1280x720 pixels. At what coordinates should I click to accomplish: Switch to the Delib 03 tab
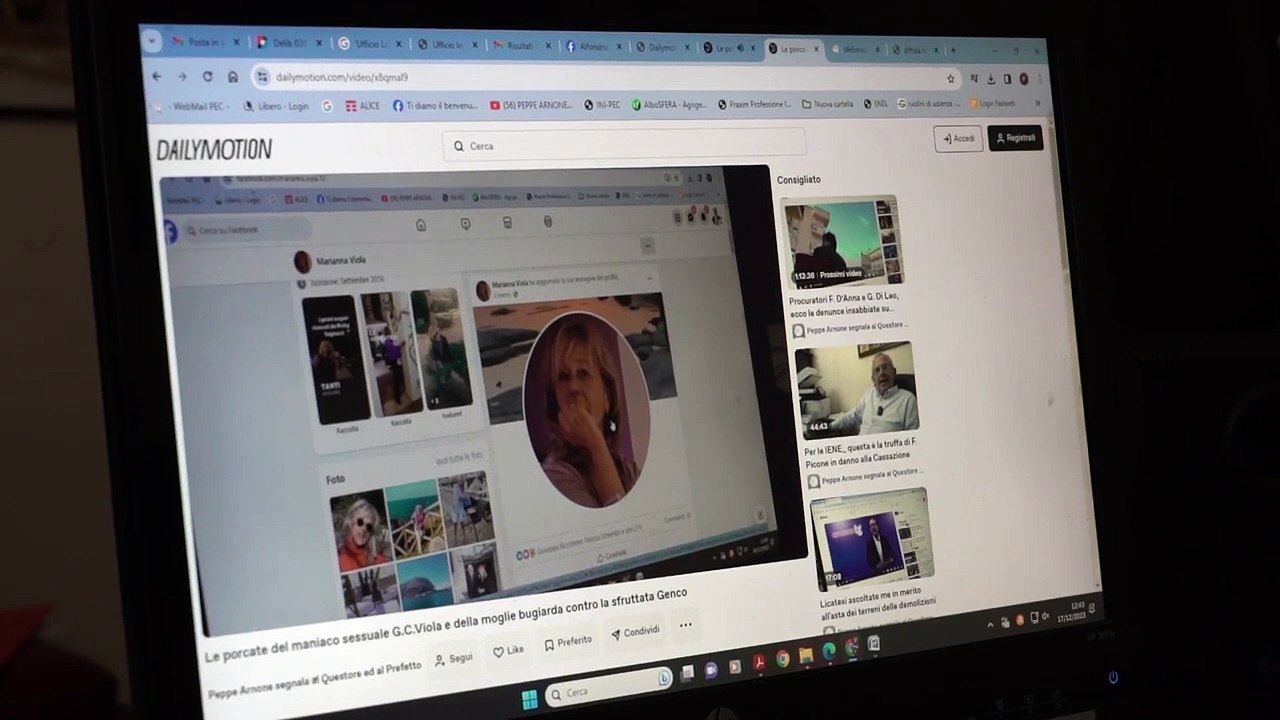[x=288, y=43]
